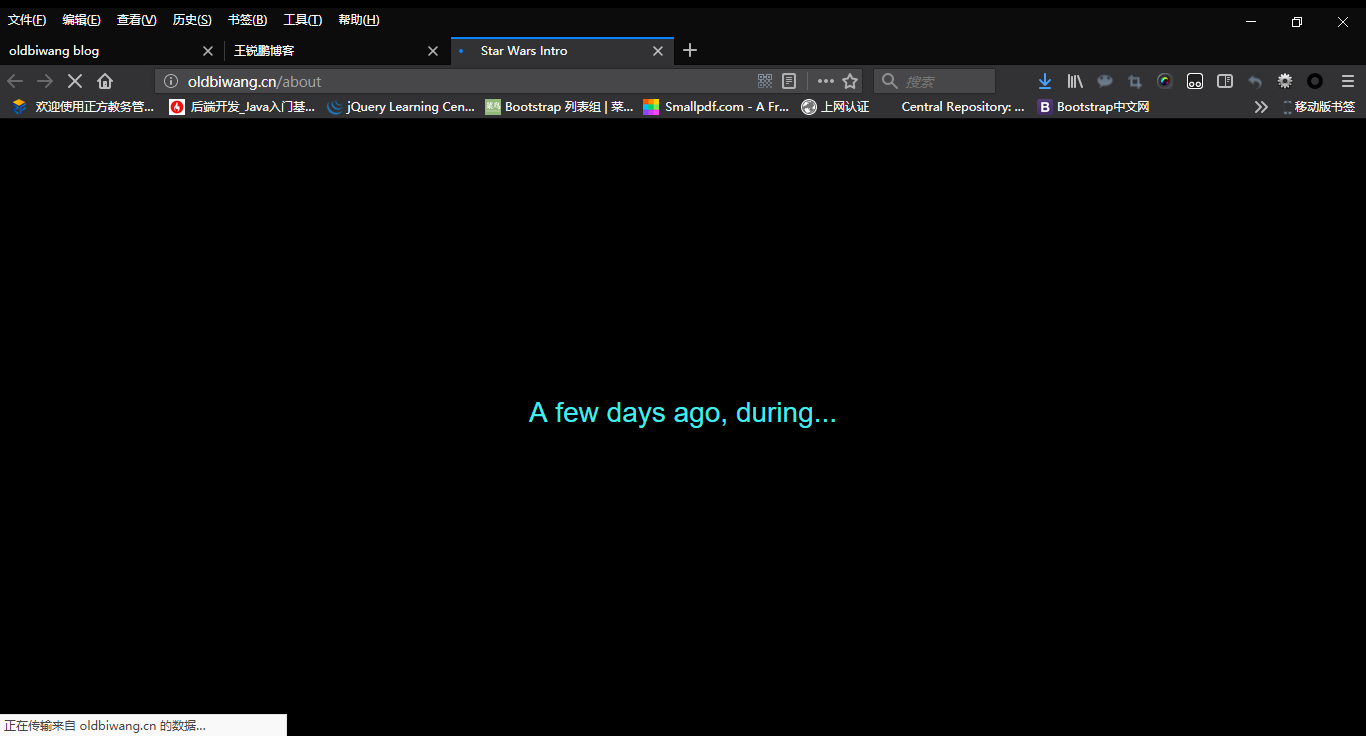Open the two-circle mask extension icon
The image size is (1366, 736).
[1195, 81]
